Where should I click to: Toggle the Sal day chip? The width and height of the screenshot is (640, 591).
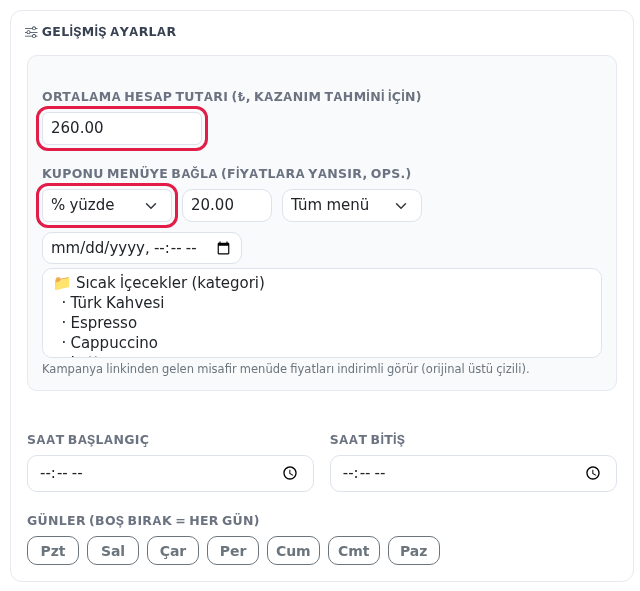coord(113,551)
